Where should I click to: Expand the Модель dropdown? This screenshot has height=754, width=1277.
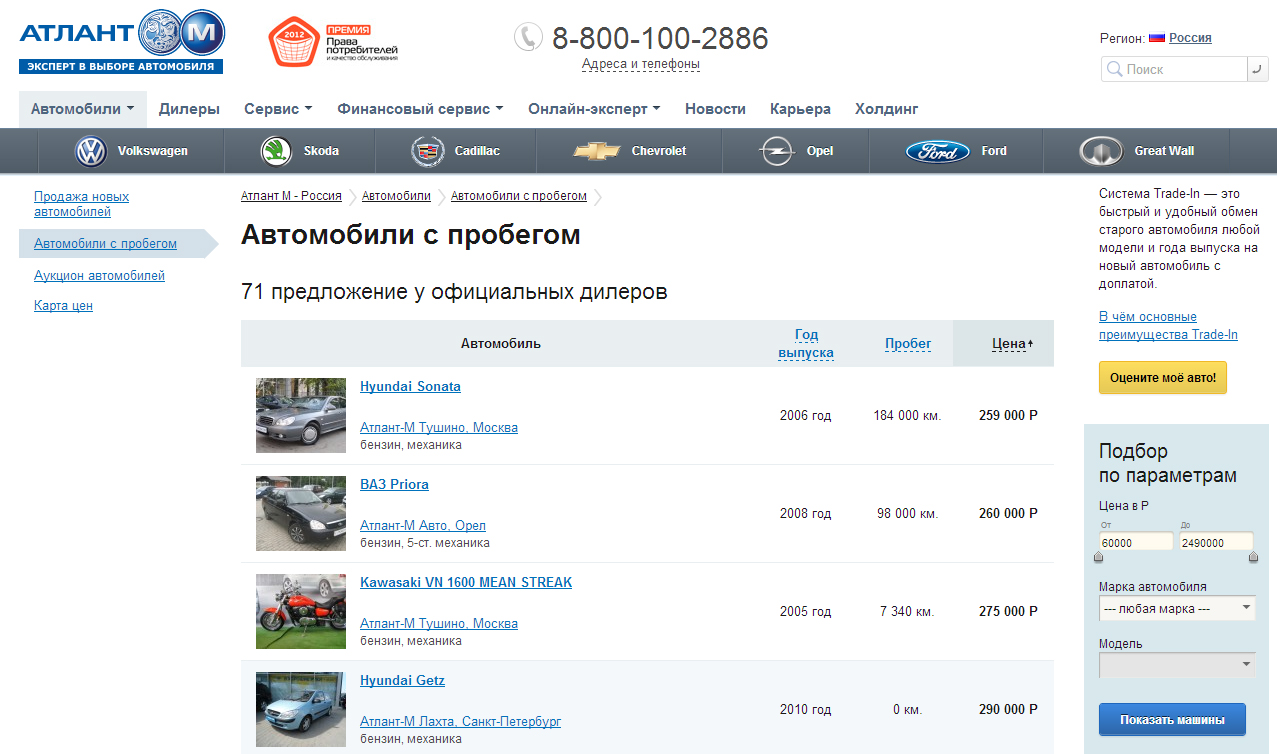[x=1177, y=665]
